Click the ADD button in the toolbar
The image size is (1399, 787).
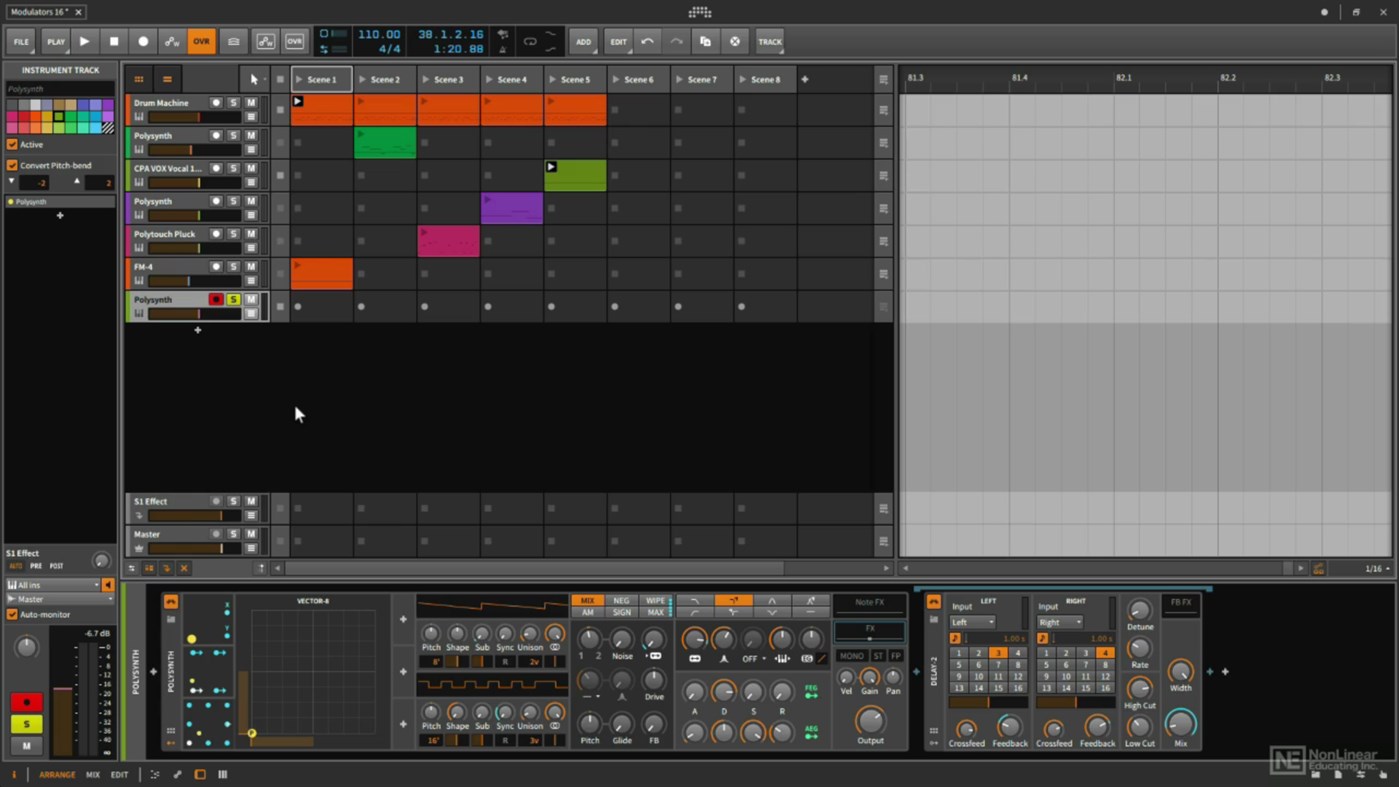point(583,41)
